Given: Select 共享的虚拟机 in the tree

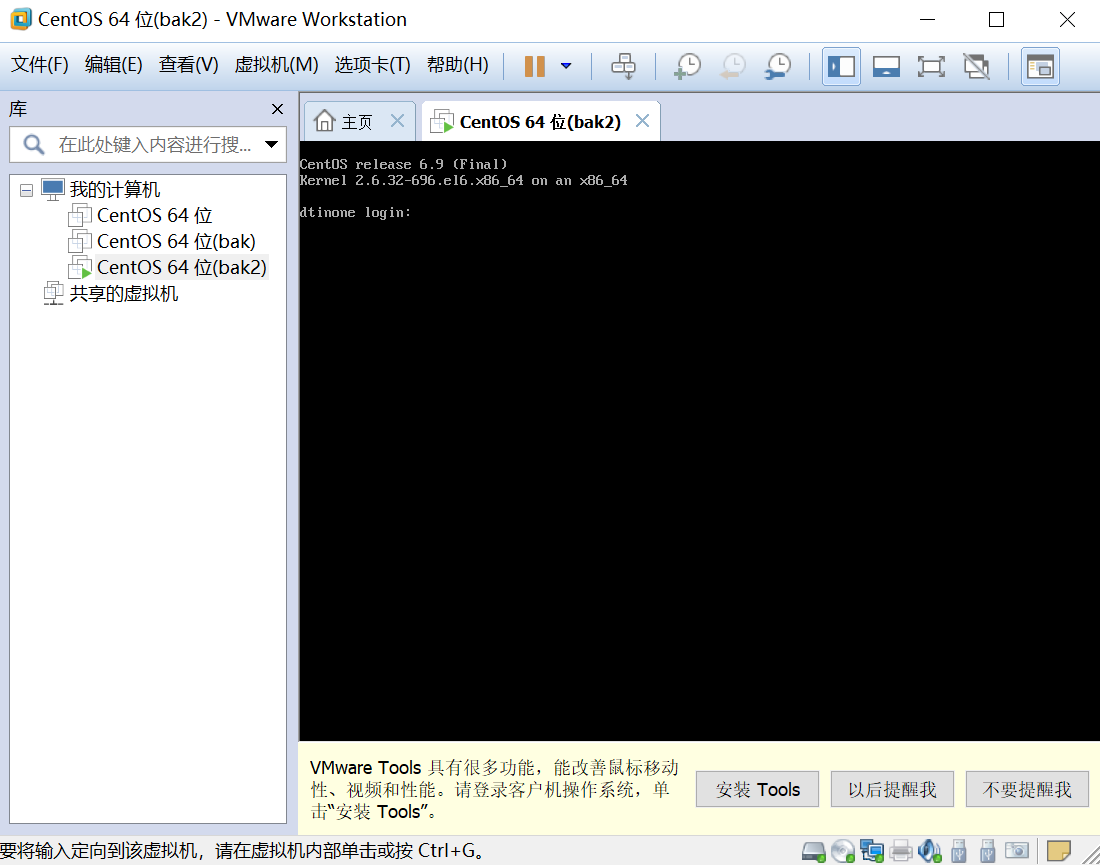Looking at the screenshot, I should pyautogui.click(x=123, y=293).
